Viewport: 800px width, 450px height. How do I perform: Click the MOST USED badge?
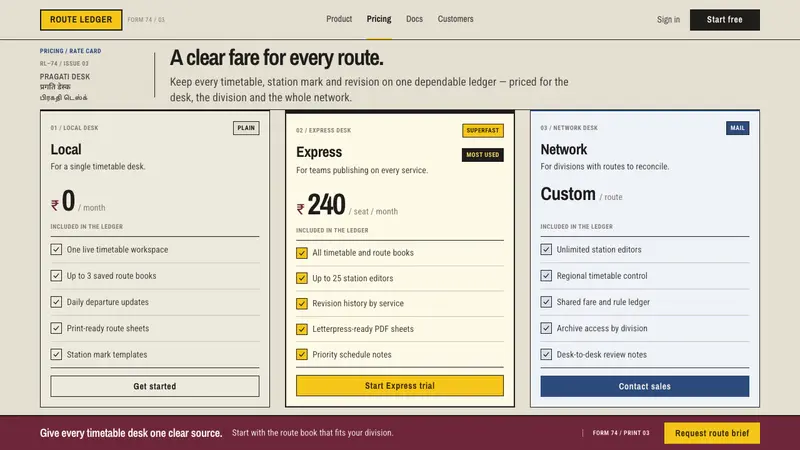[483, 155]
